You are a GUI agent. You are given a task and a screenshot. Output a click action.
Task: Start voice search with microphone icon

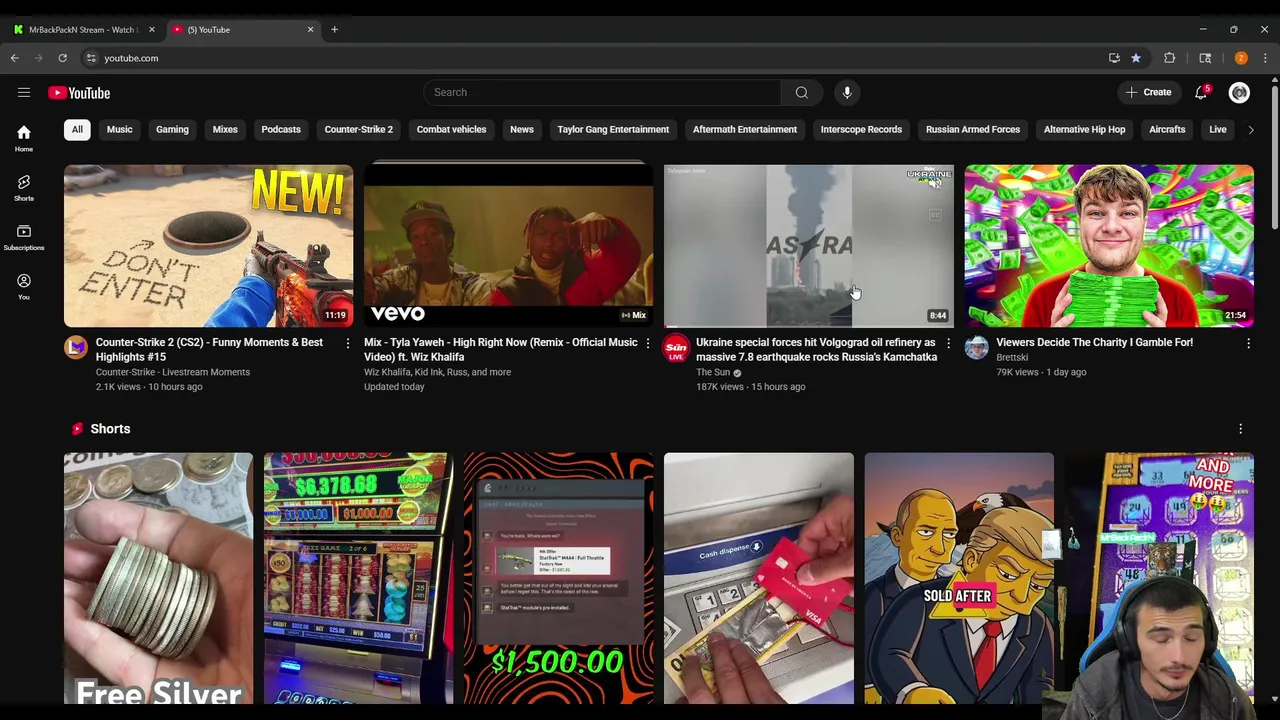(x=847, y=93)
